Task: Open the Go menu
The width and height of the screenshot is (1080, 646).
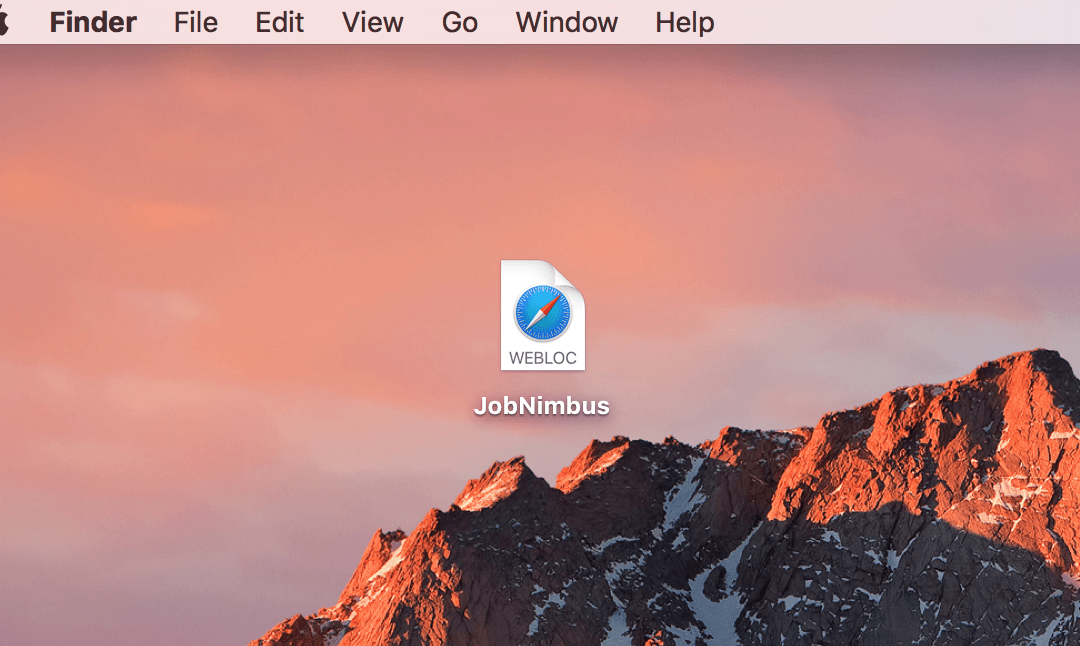Action: point(459,23)
